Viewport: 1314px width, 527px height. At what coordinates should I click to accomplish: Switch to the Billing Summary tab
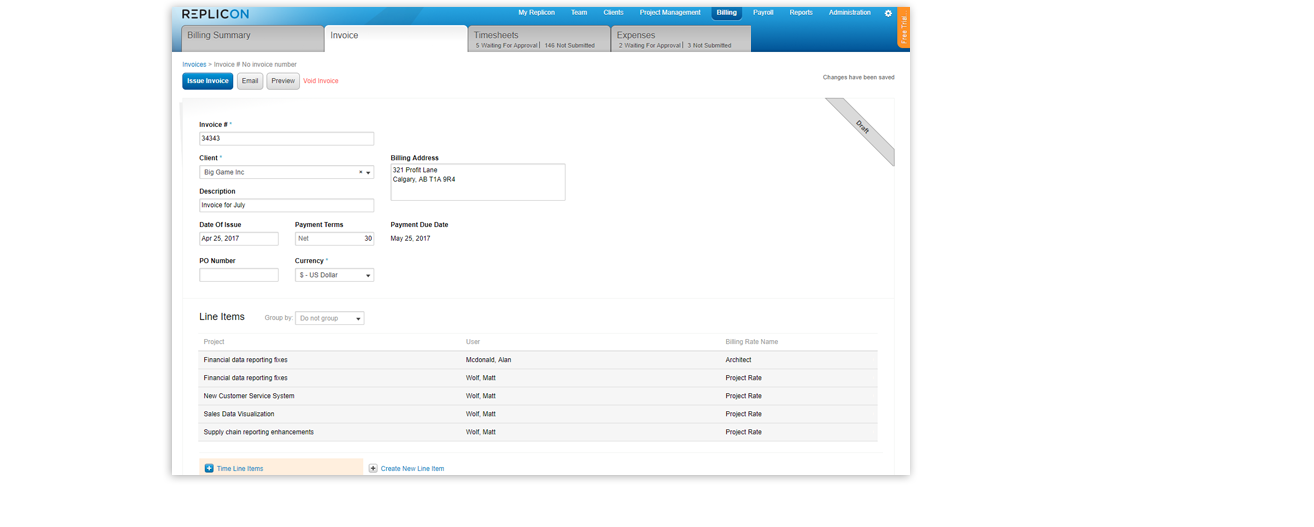pos(253,39)
